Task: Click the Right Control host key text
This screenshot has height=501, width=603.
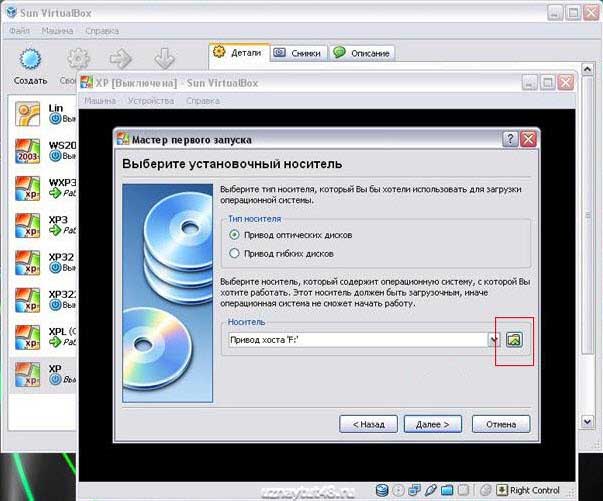Action: pyautogui.click(x=535, y=490)
